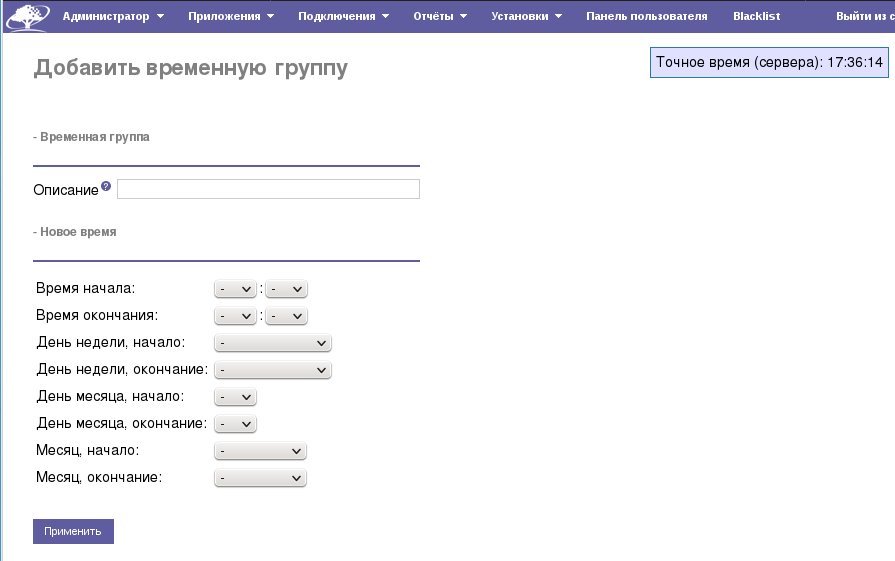Open the Время начала hour dropdown

[x=236, y=289]
